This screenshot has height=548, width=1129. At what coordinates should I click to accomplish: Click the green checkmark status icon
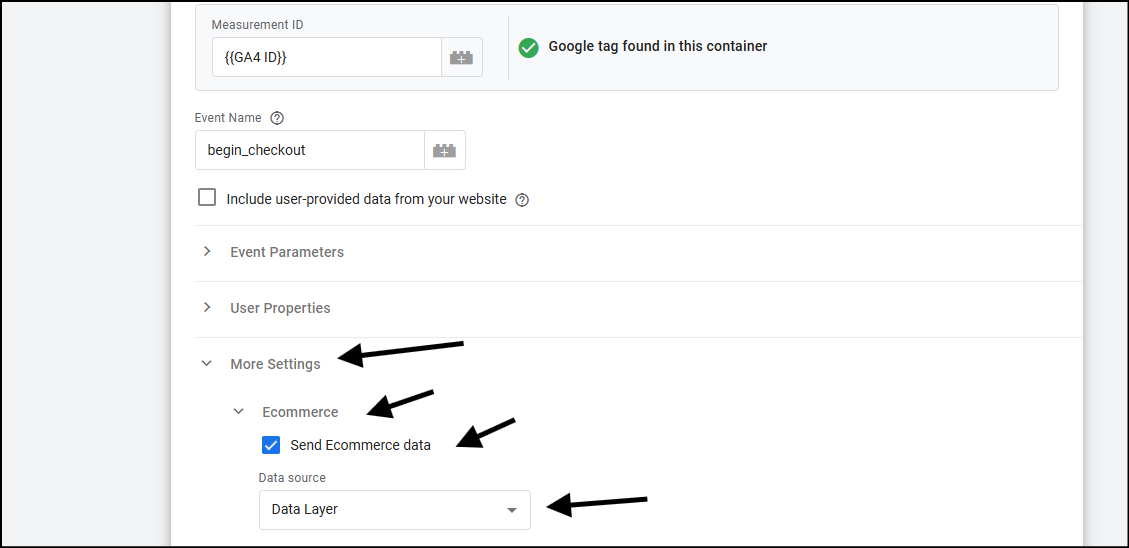tap(528, 48)
